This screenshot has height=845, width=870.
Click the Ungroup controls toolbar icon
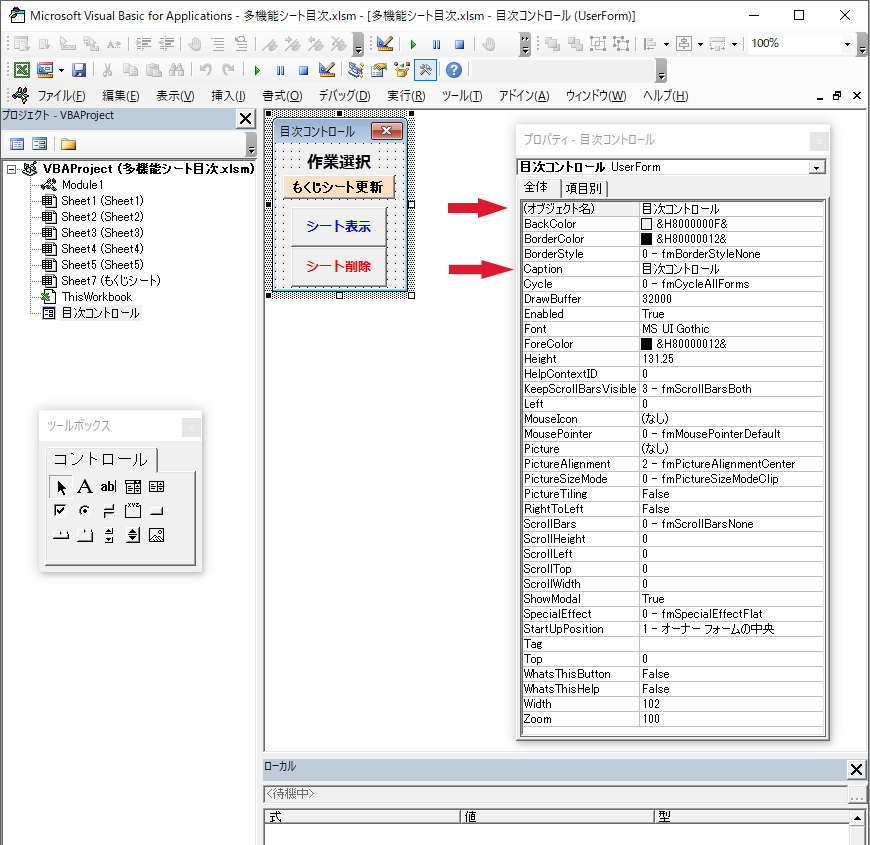[621, 44]
